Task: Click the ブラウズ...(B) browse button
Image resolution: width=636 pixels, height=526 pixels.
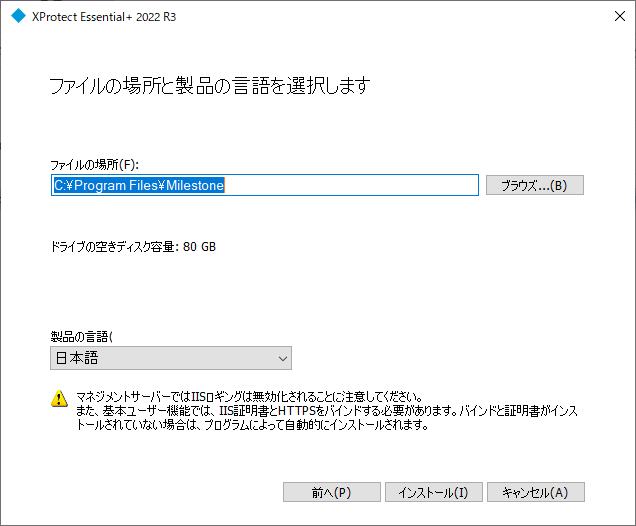Action: (534, 185)
